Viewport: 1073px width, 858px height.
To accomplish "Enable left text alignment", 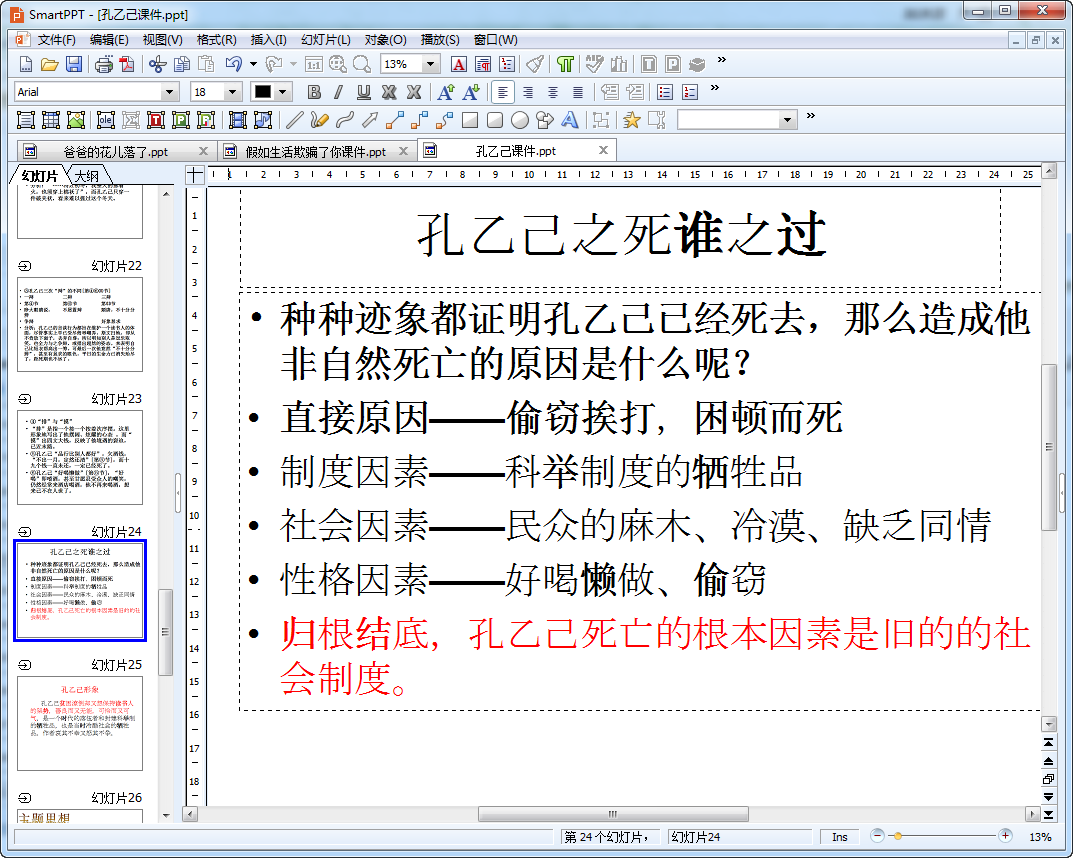I will tap(503, 92).
